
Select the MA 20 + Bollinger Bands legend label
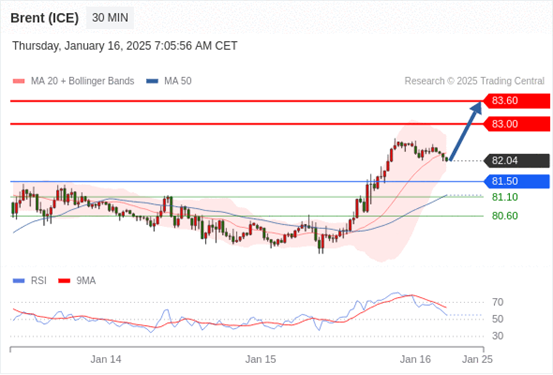(x=83, y=81)
